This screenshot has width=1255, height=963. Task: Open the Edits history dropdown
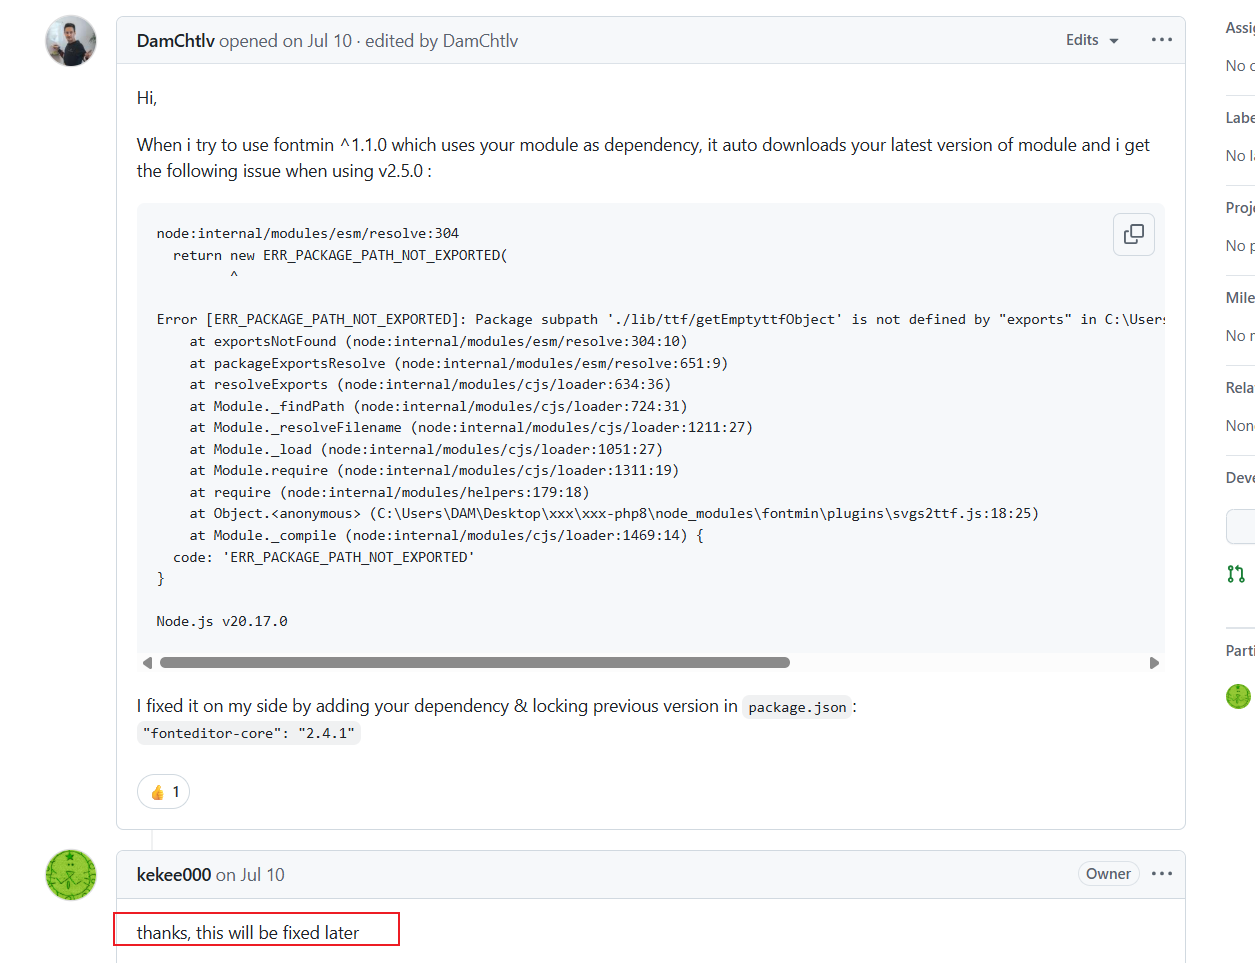coord(1092,40)
